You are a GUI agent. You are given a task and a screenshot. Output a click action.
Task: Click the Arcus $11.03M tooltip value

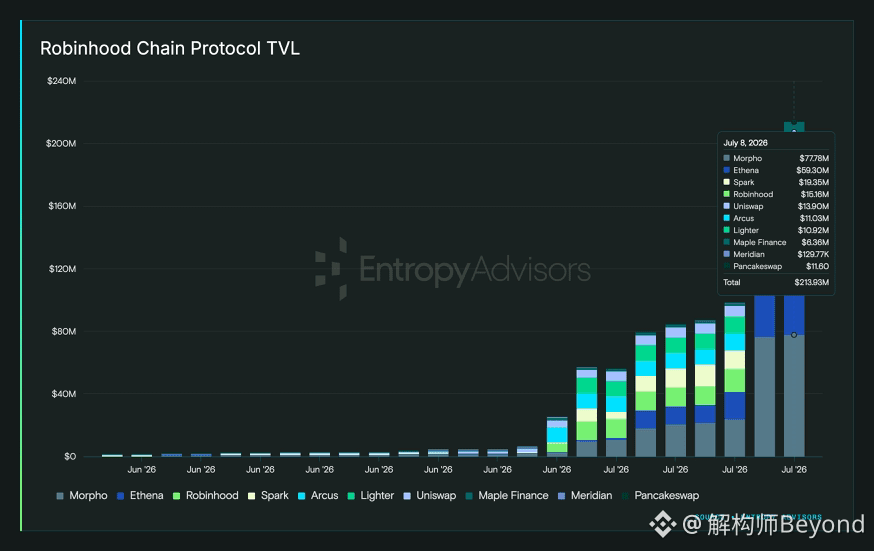814,218
